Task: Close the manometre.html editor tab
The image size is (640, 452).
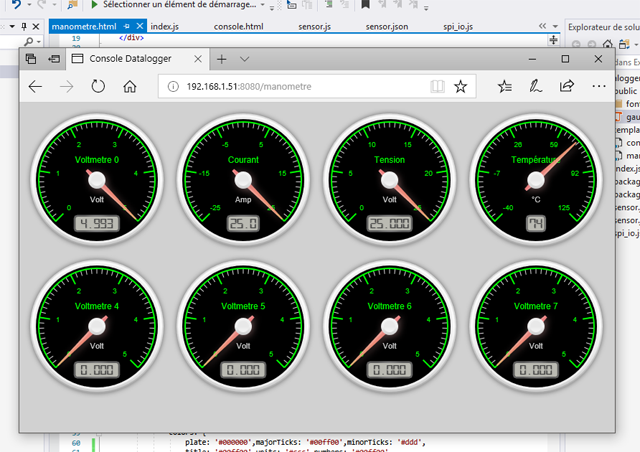Action: [x=140, y=26]
